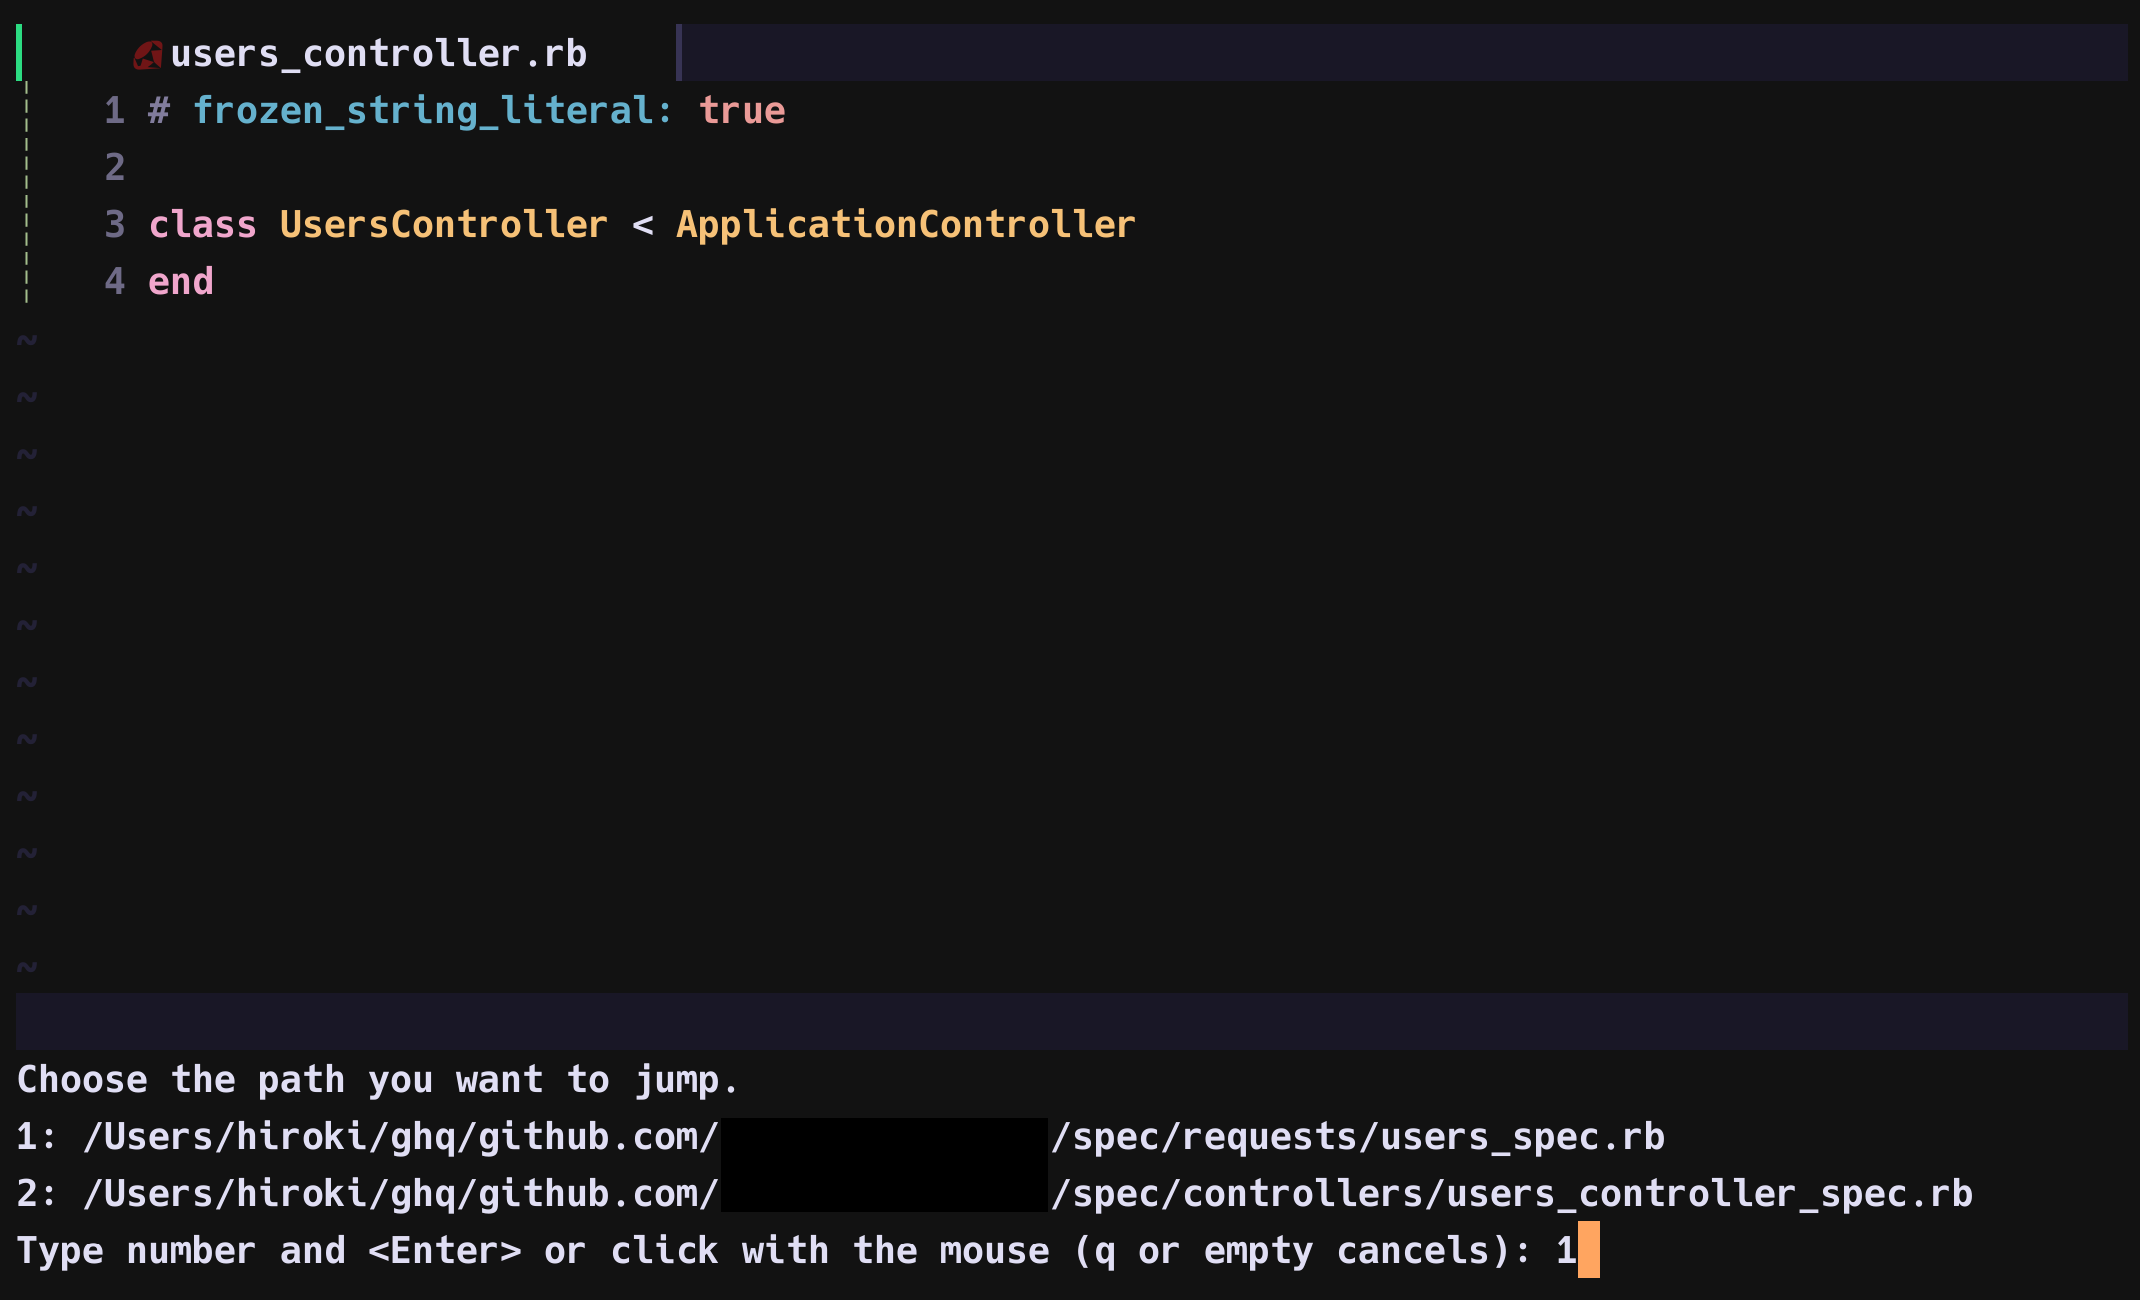This screenshot has height=1300, width=2140.
Task: Click 'Choose the path you want to jump' message
Action: (x=377, y=1080)
